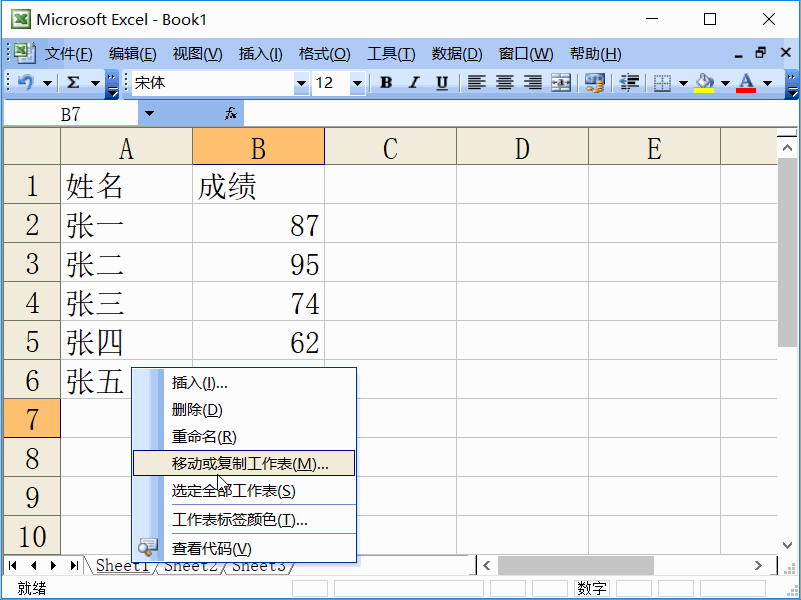Click the Undo toolbar icon
The image size is (801, 600).
coord(26,82)
